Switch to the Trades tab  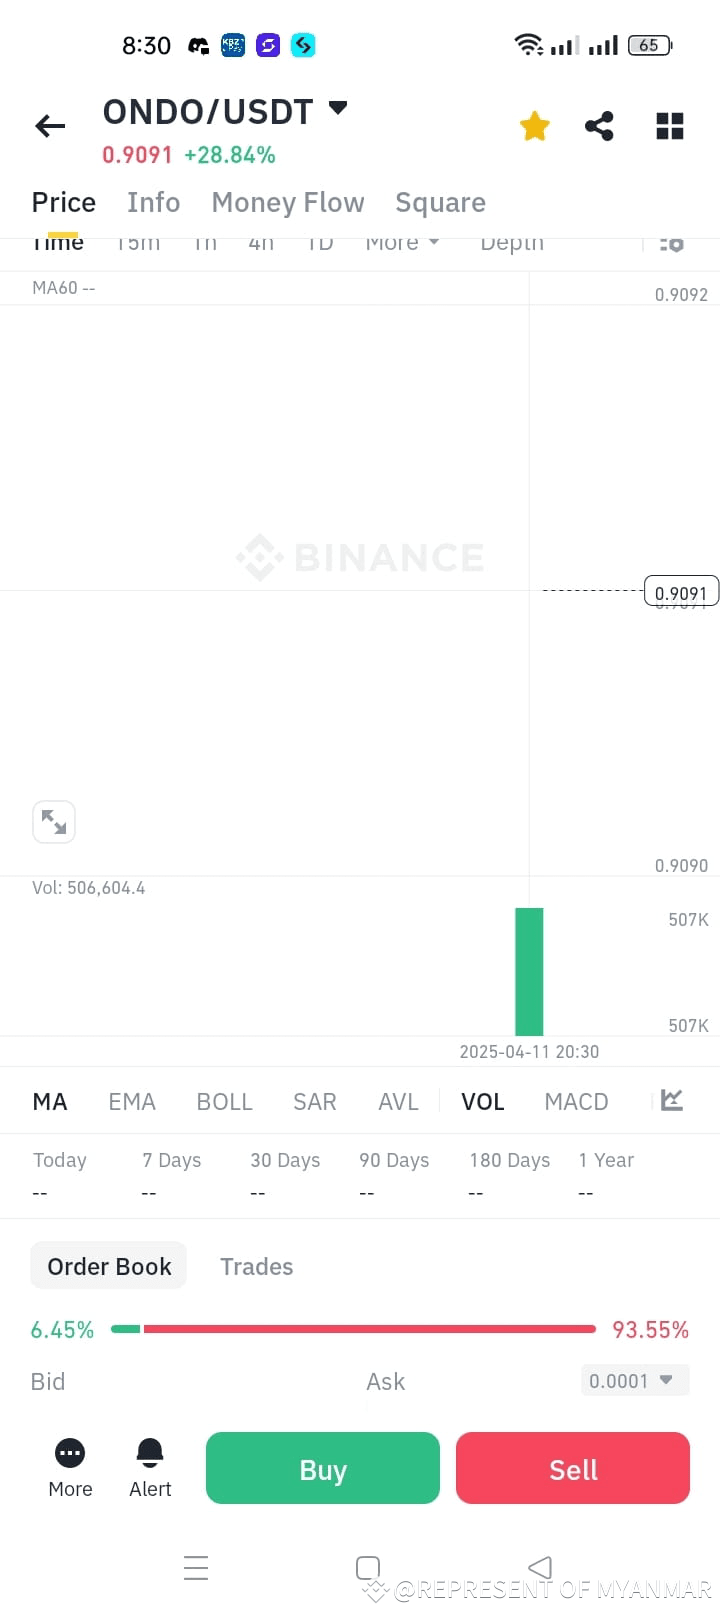point(256,1267)
